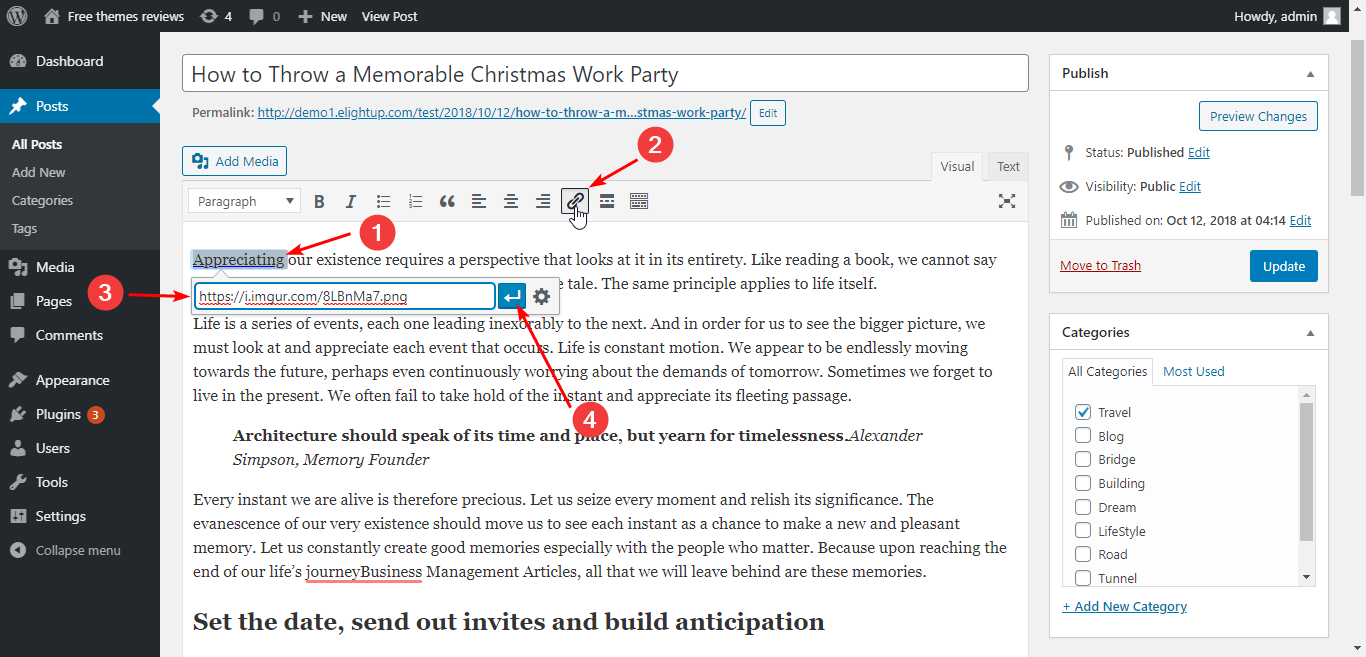Image resolution: width=1366 pixels, height=657 pixels.
Task: Insert a numbered list
Action: pyautogui.click(x=415, y=201)
